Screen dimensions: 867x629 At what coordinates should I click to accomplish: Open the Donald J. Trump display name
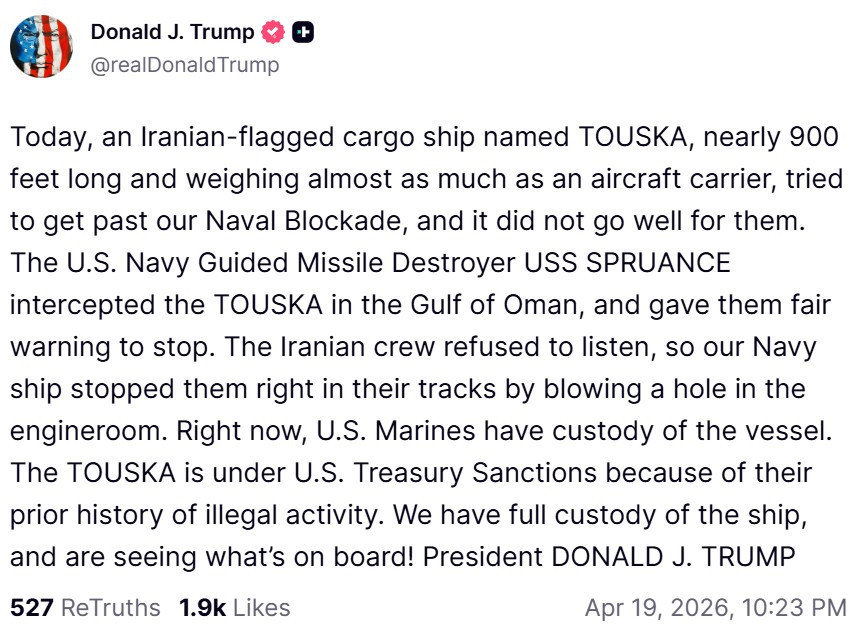172,32
